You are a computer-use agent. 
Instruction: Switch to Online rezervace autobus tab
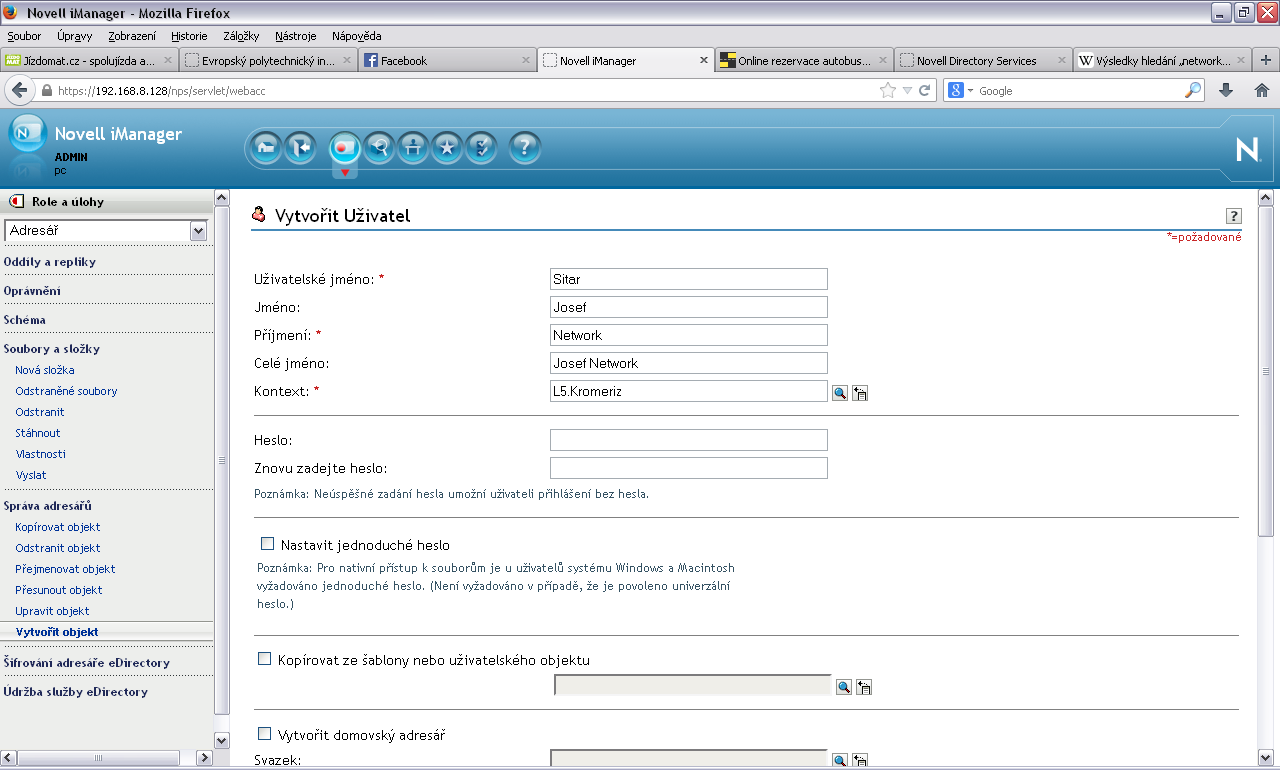tap(804, 60)
